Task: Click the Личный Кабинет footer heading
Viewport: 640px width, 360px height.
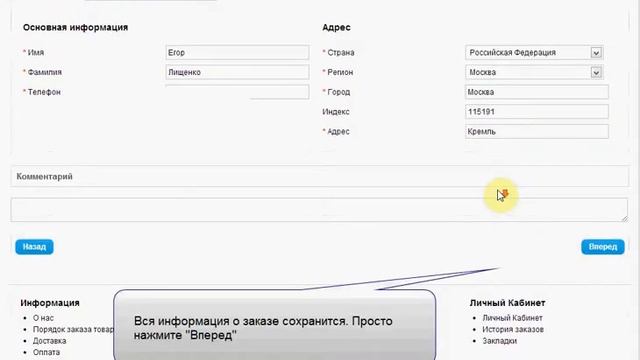Action: click(x=507, y=303)
